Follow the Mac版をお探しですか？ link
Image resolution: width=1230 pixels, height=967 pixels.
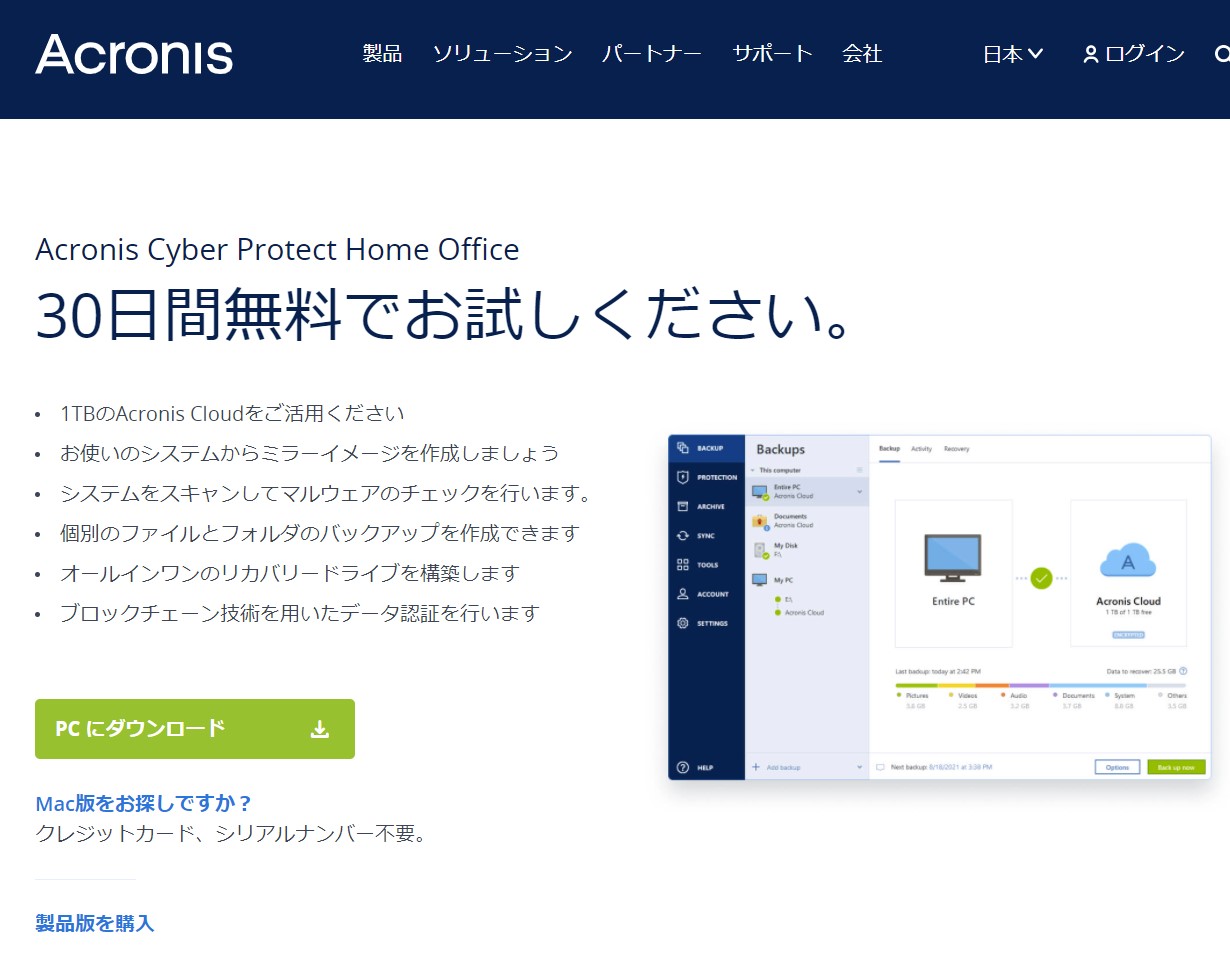(x=144, y=803)
